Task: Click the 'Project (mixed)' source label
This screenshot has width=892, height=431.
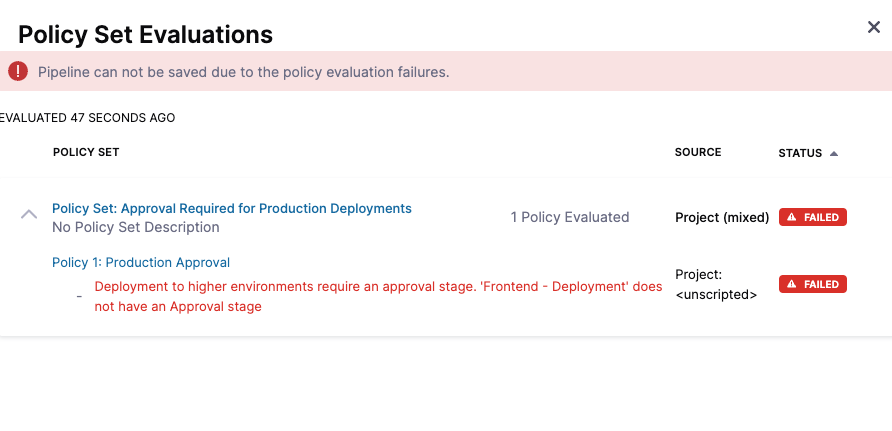Action: point(722,217)
